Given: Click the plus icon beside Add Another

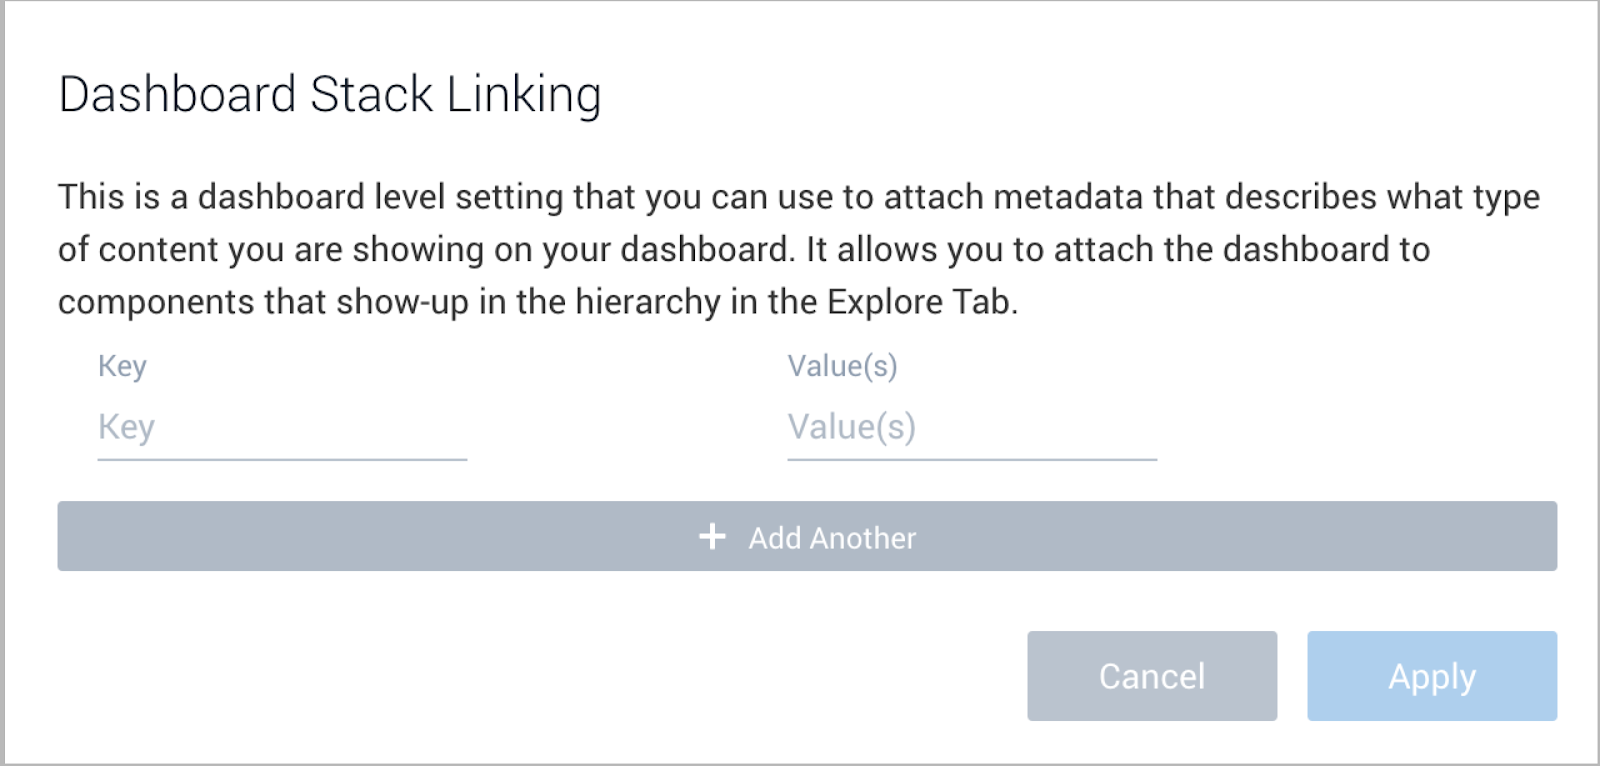Looking at the screenshot, I should point(712,537).
